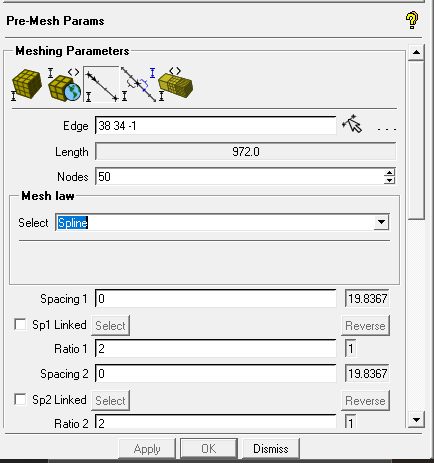The height and width of the screenshot is (463, 434).
Task: Enable the Sp2 Linked checkbox
Action: tap(20, 399)
